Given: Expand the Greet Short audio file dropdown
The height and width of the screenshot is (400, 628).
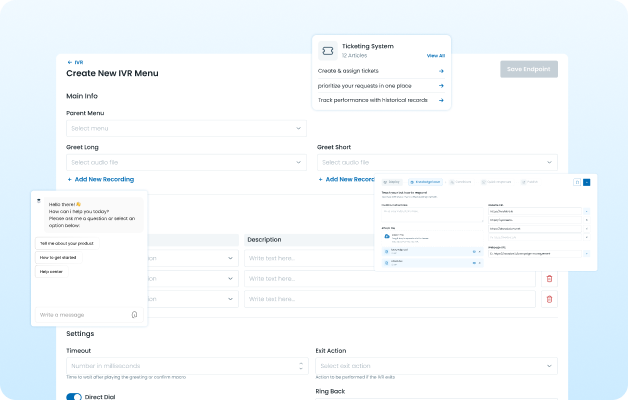Looking at the screenshot, I should pyautogui.click(x=436, y=162).
